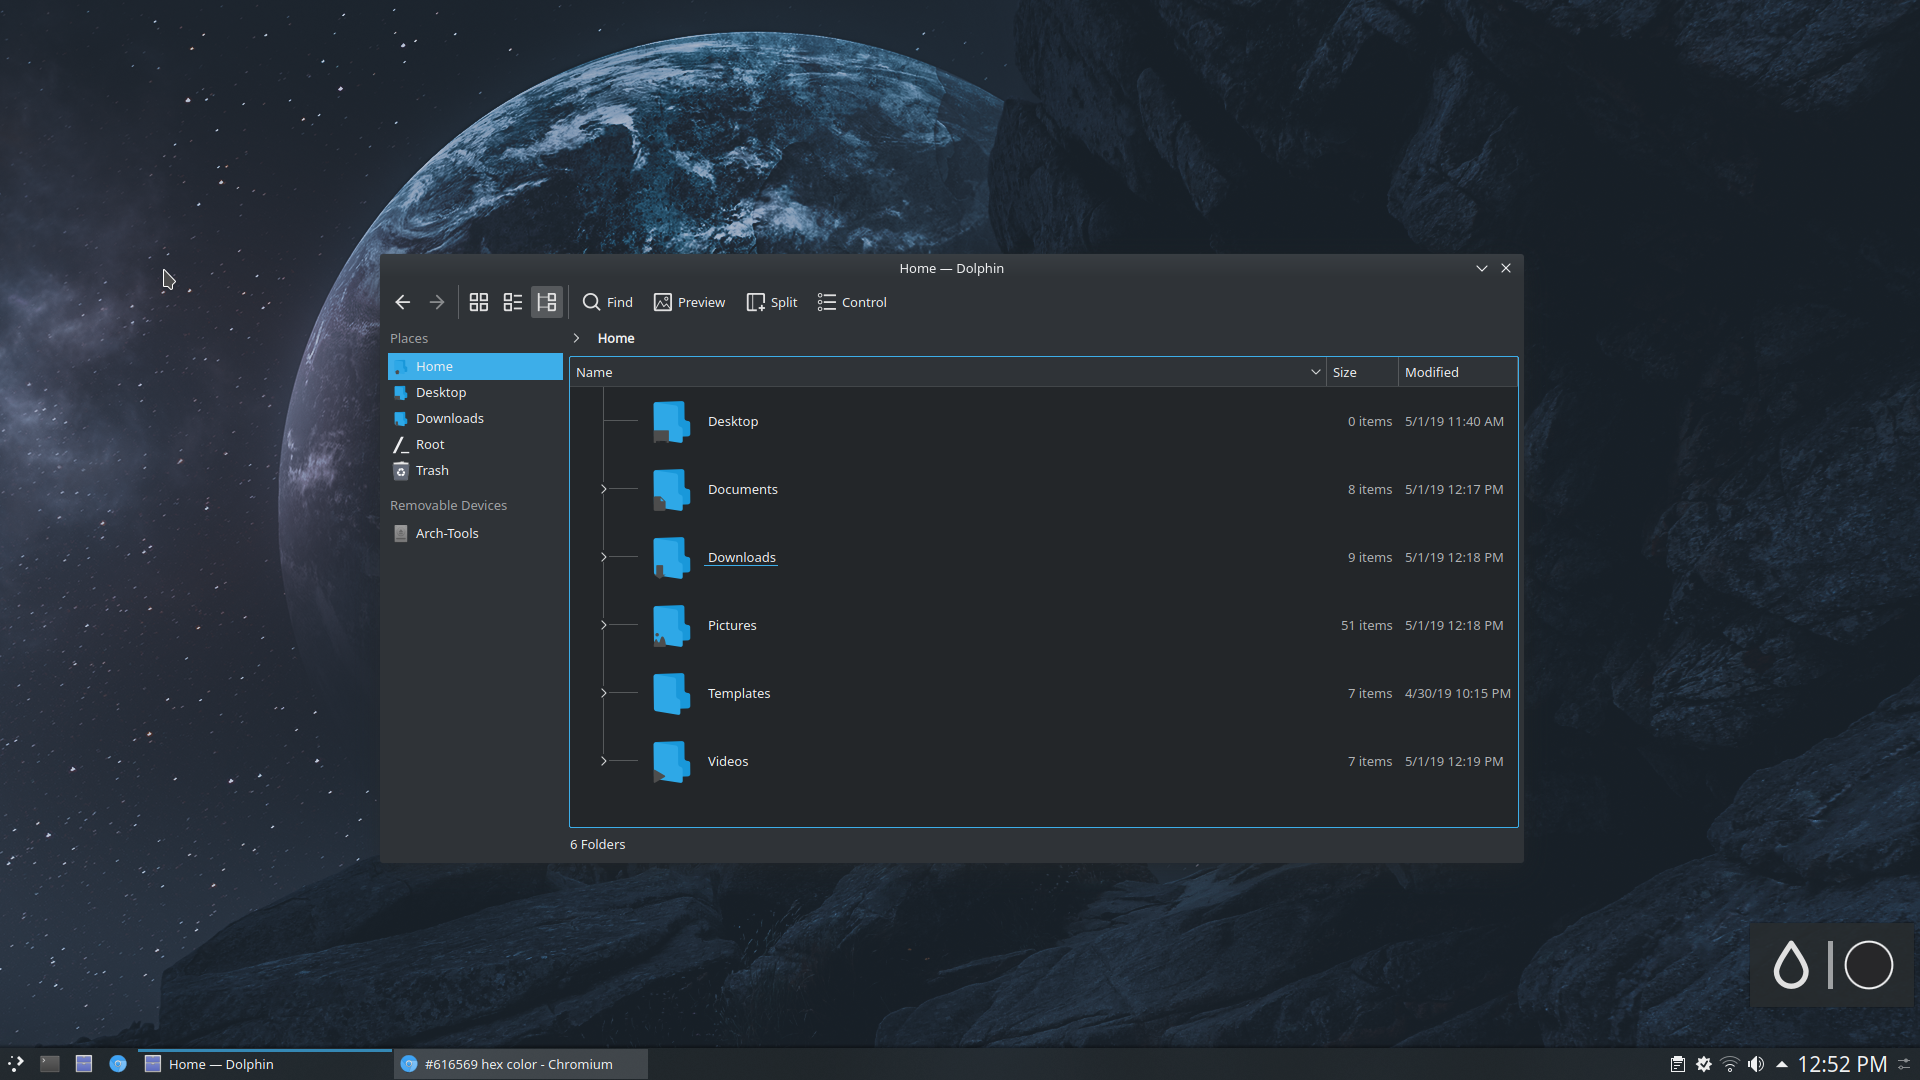Switch to Compact view mode
This screenshot has width=1920, height=1080.
pyautogui.click(x=513, y=302)
